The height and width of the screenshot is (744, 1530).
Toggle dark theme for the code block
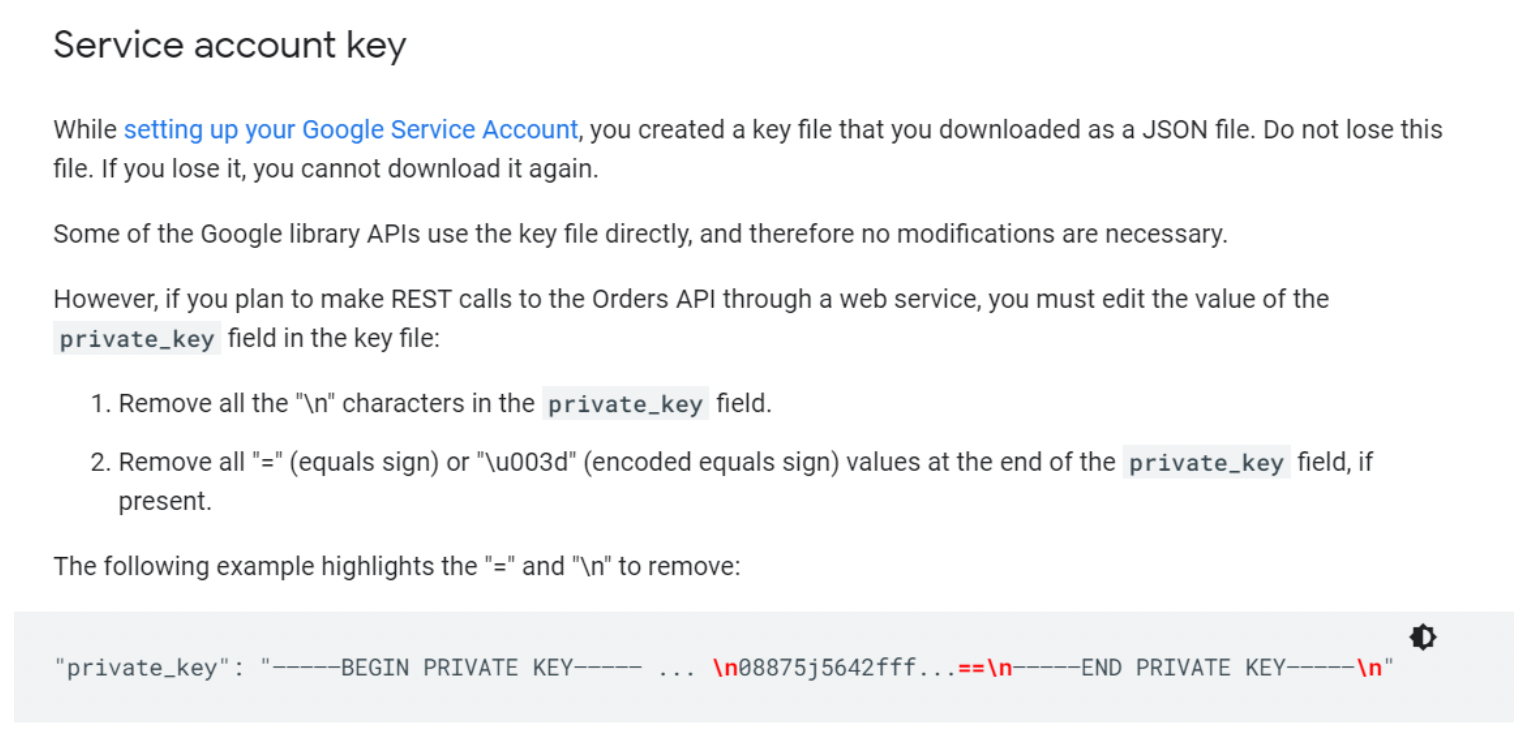coord(1422,636)
